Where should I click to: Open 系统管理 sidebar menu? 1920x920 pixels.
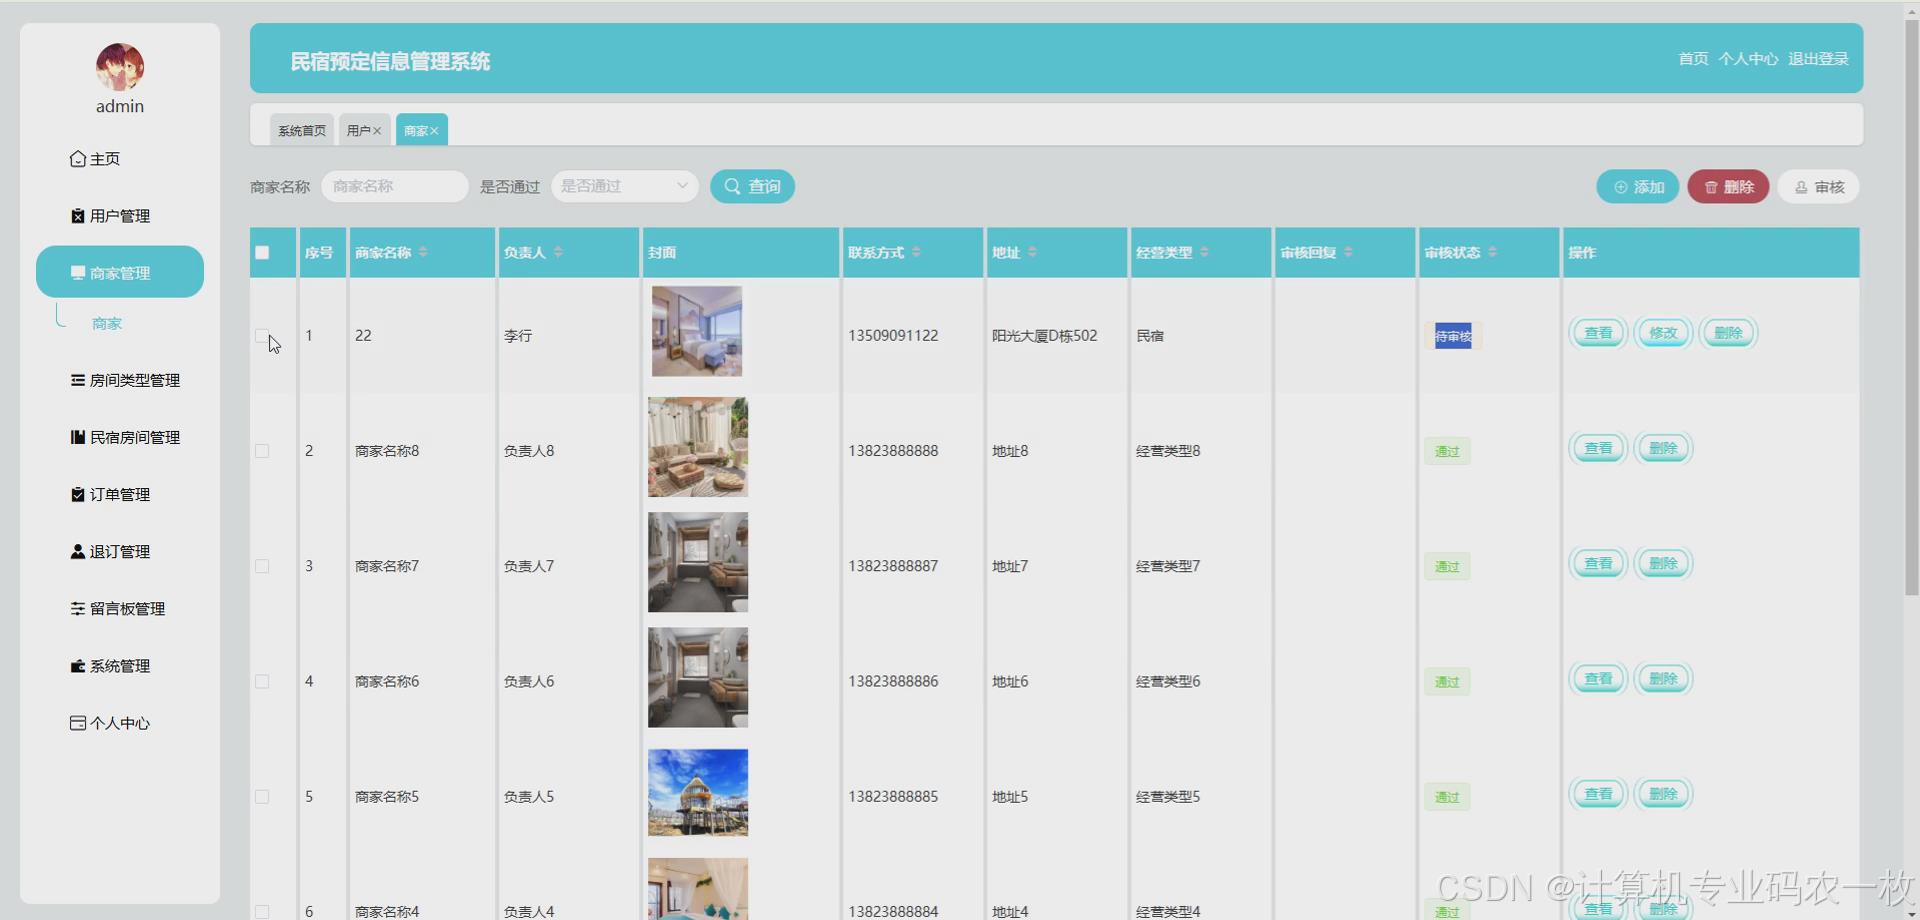tap(110, 665)
